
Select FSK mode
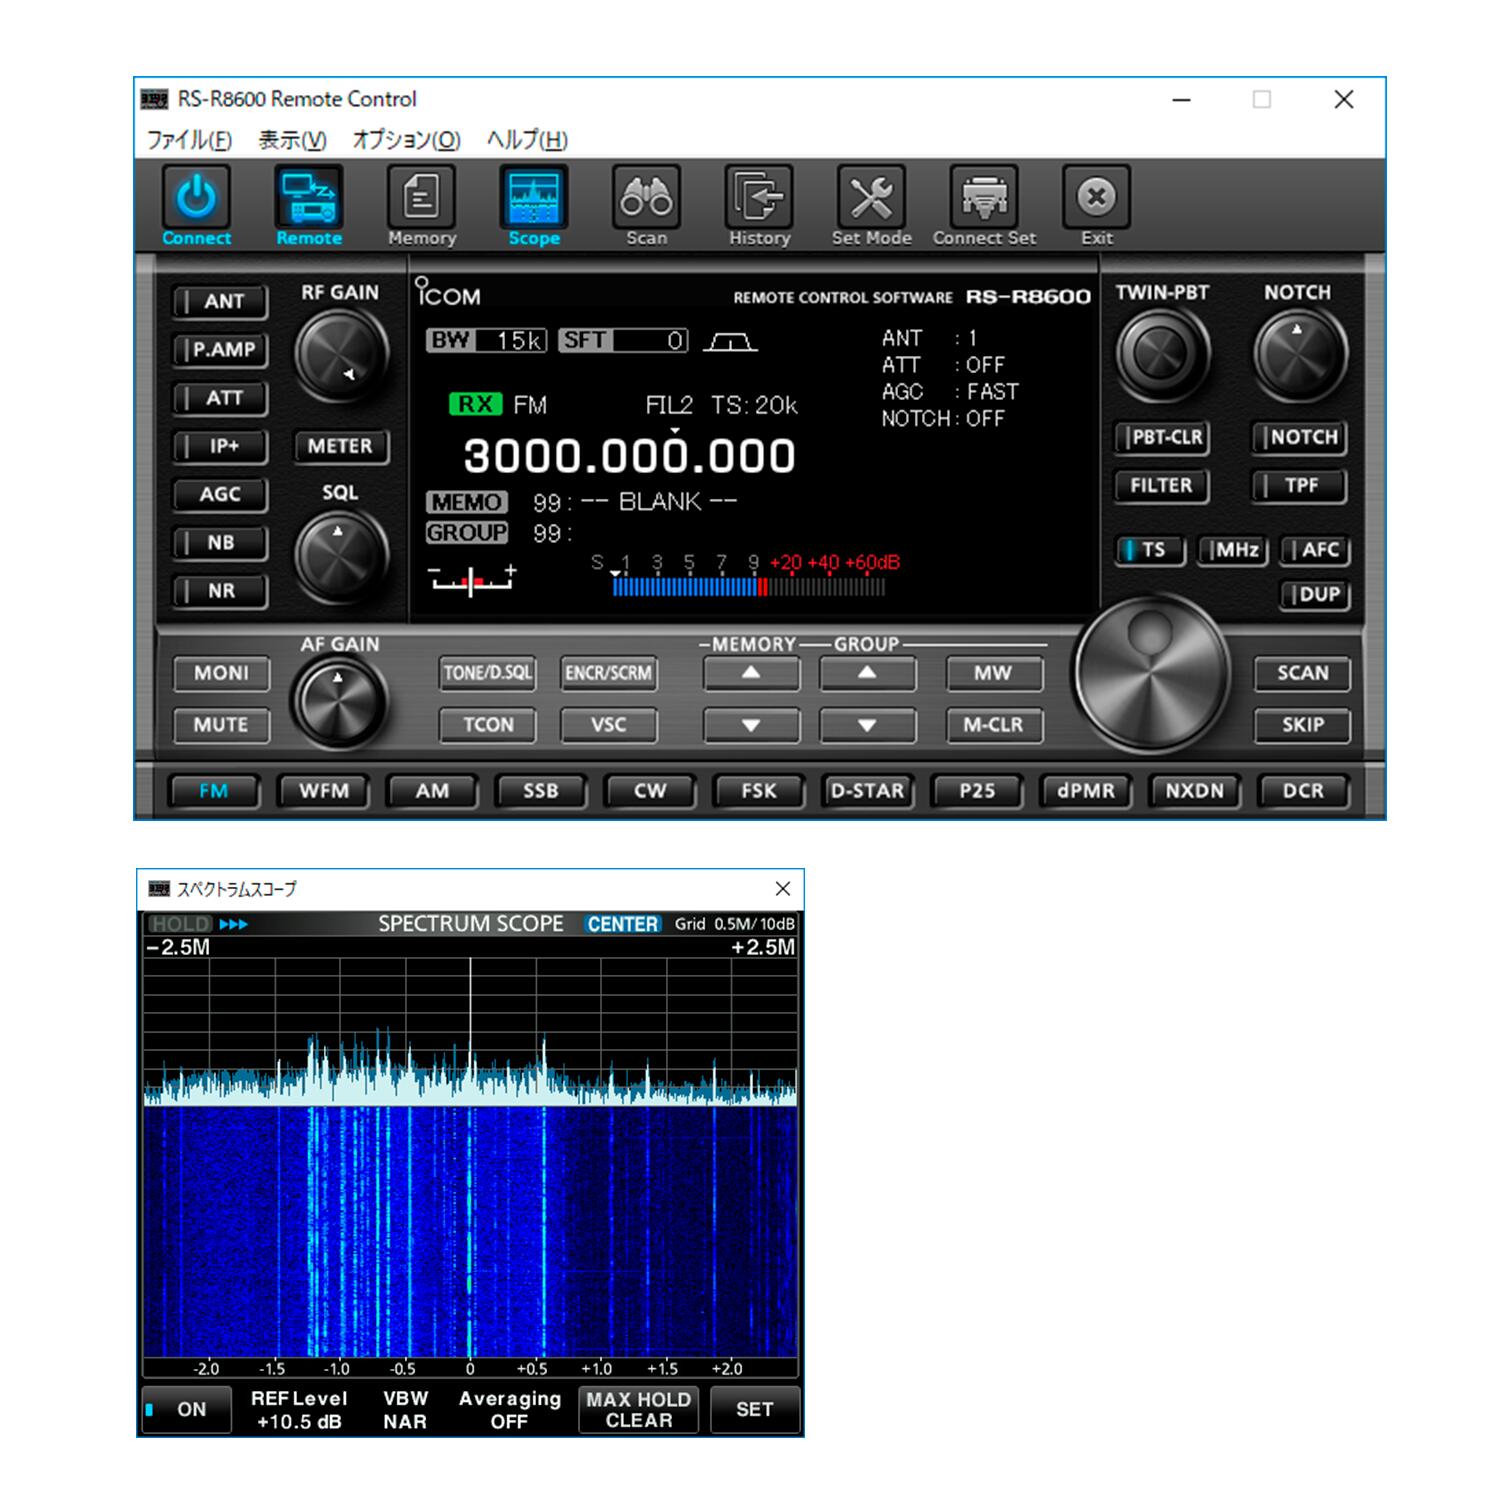(x=759, y=791)
